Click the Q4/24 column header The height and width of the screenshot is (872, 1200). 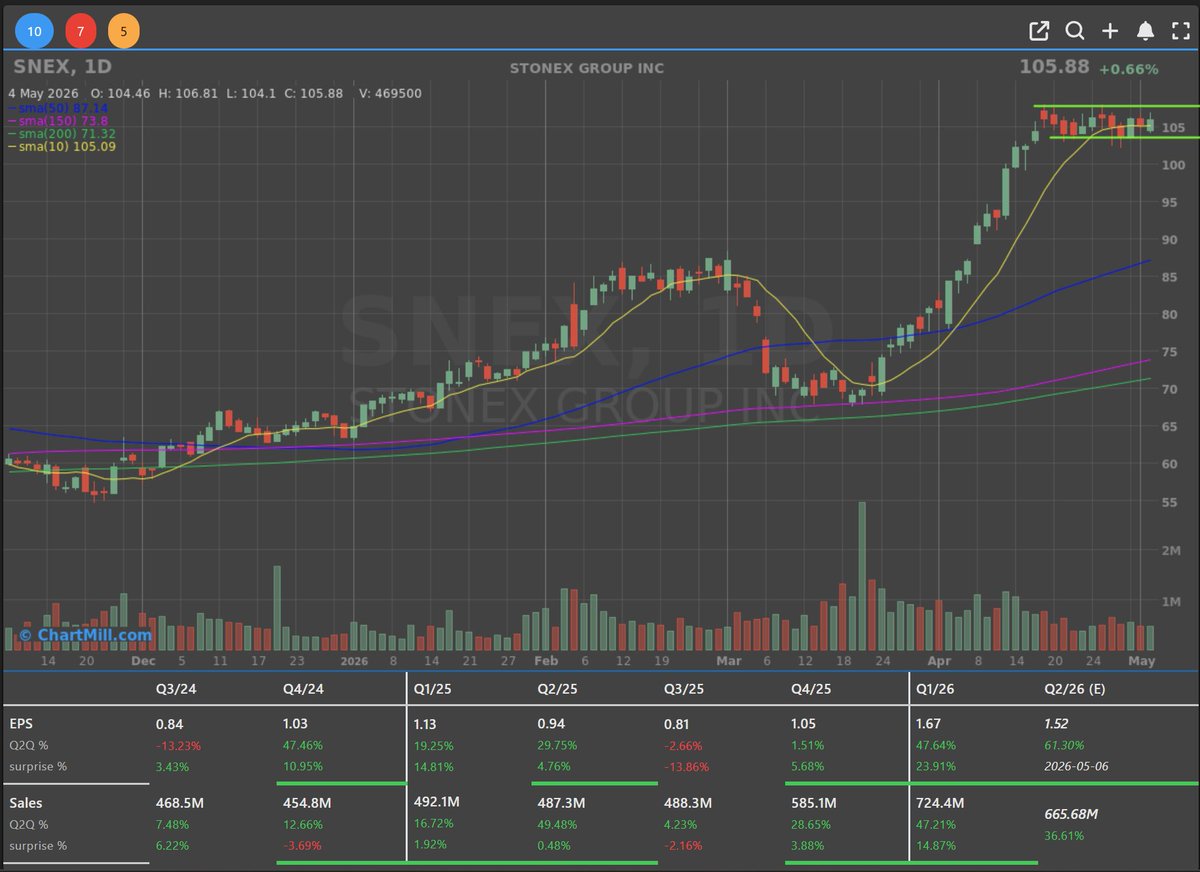pyautogui.click(x=303, y=689)
